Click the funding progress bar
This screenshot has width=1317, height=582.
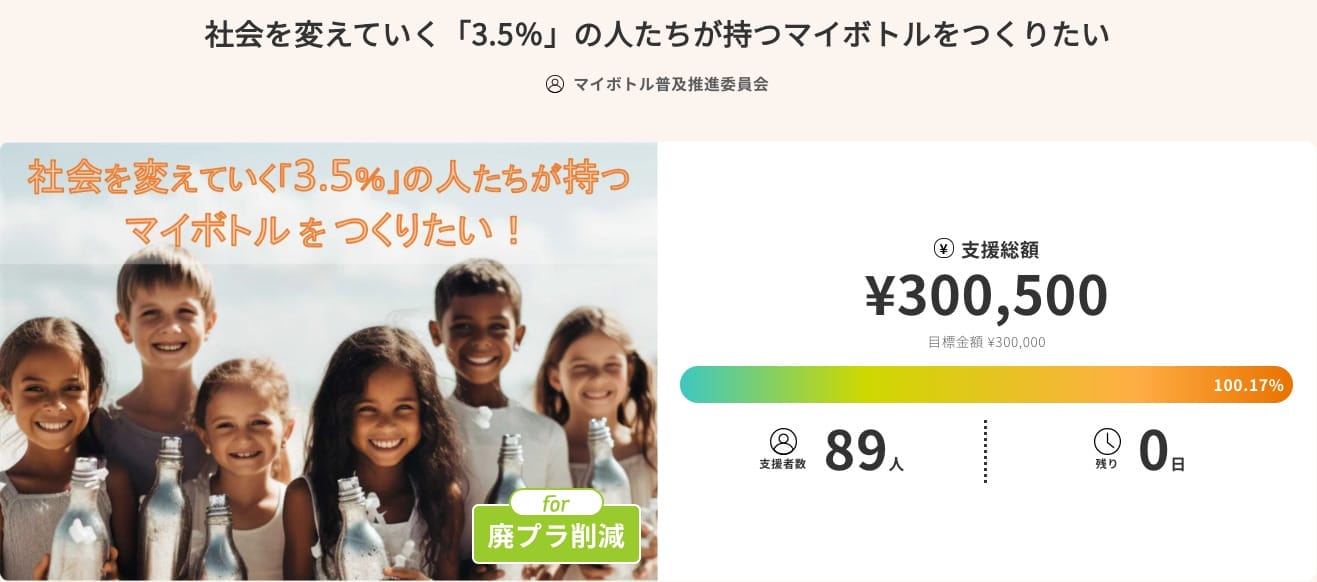[940, 385]
